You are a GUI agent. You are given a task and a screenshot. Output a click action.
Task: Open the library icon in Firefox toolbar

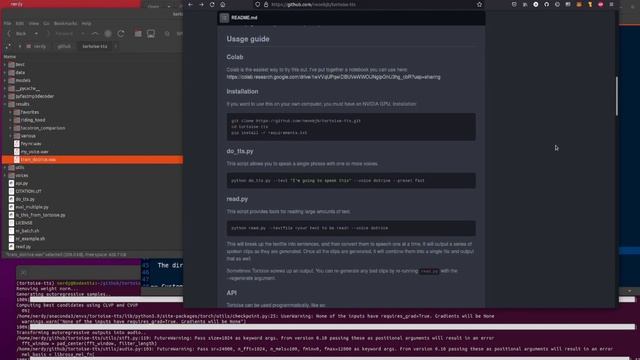click(525, 4)
